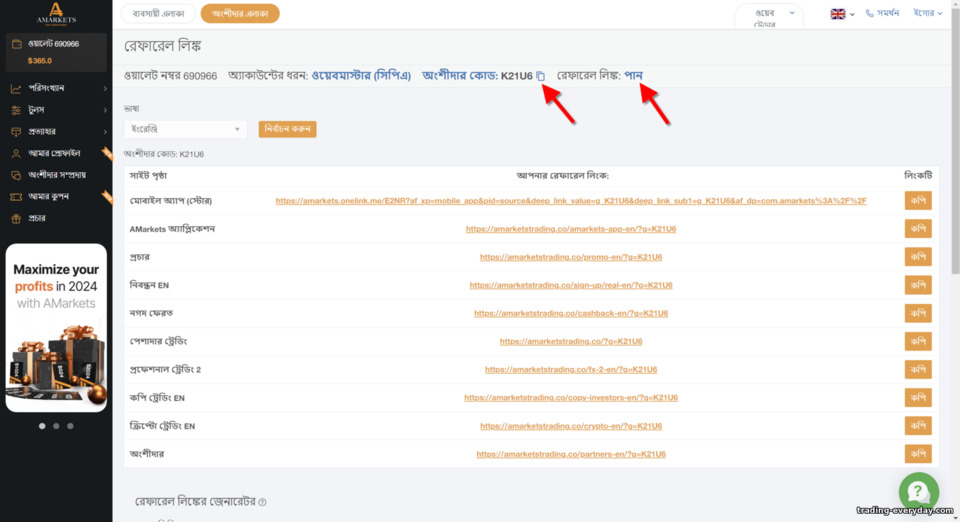The height and width of the screenshot is (522, 960).
Task: Copy the প্রফেশনাল ট্রেডিং 2 link
Action: 918,370
